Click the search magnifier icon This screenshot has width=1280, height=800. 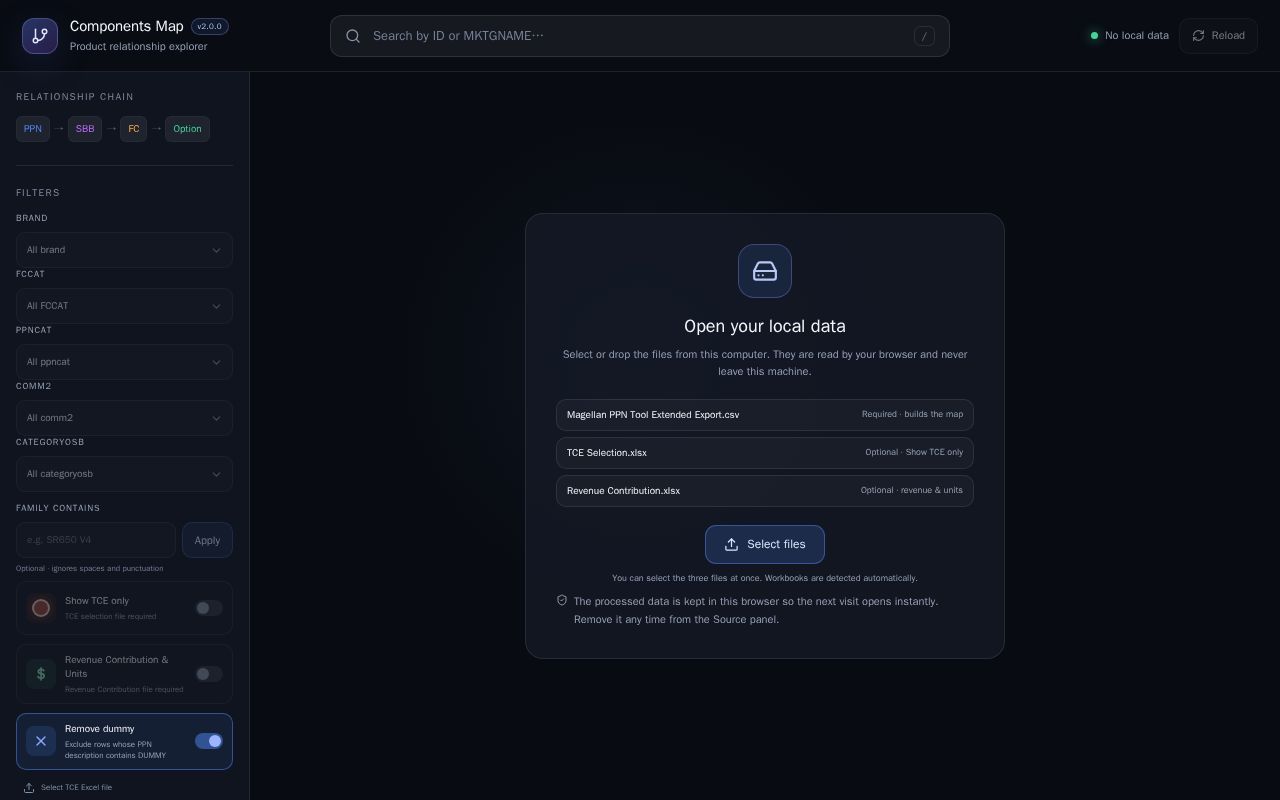pyautogui.click(x=353, y=36)
